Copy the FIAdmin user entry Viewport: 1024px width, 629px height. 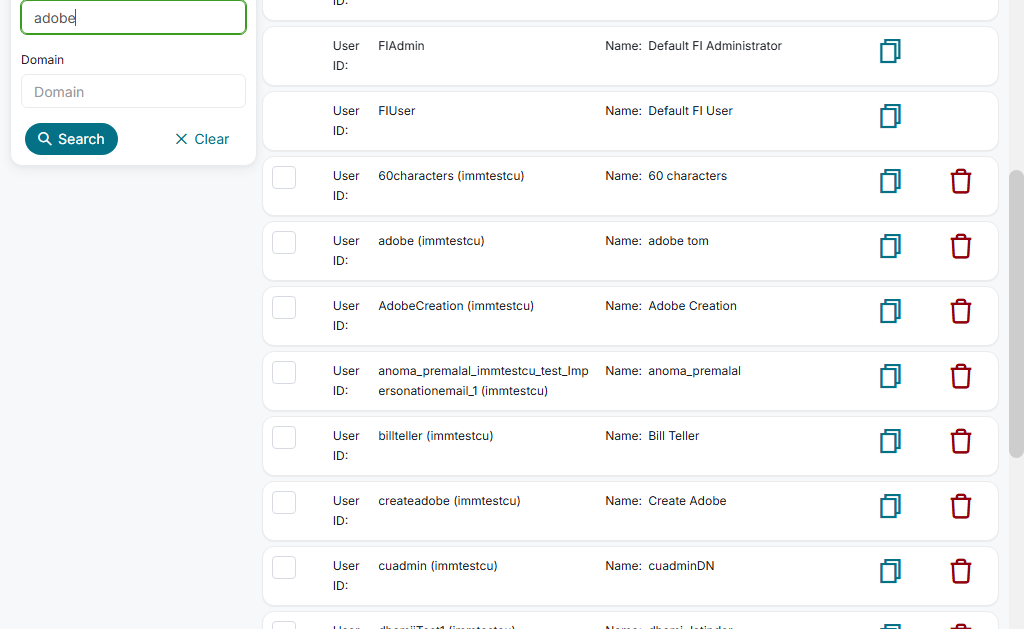pyautogui.click(x=890, y=51)
